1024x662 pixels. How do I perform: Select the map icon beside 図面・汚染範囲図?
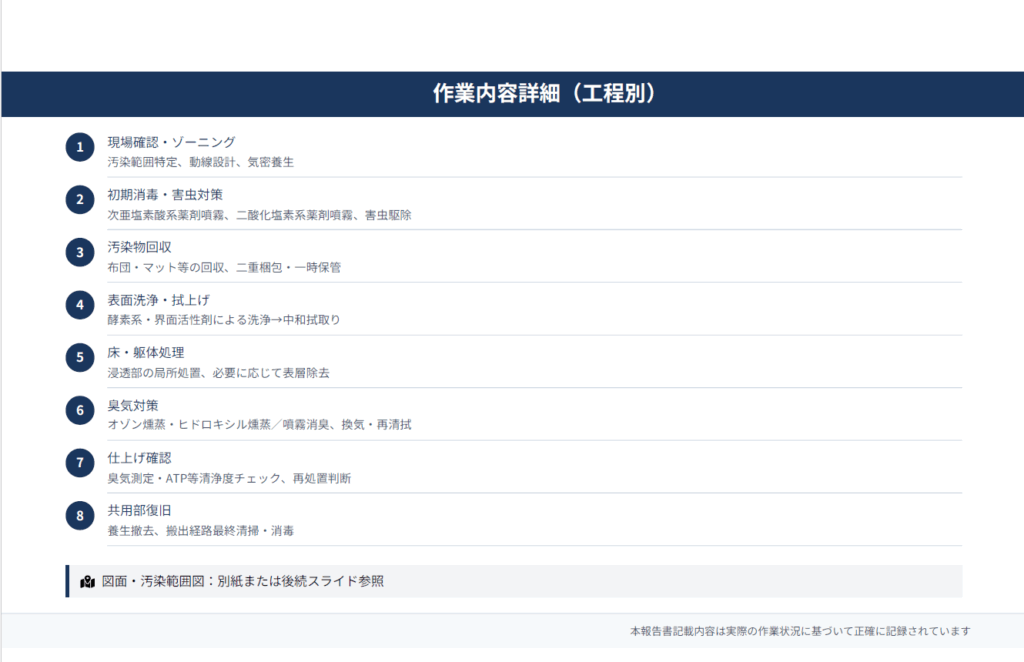[x=85, y=581]
